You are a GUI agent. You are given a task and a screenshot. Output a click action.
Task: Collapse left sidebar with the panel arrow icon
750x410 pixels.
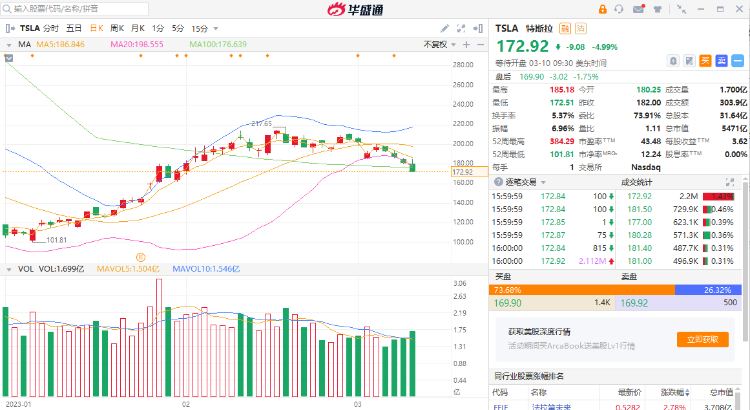(10, 29)
